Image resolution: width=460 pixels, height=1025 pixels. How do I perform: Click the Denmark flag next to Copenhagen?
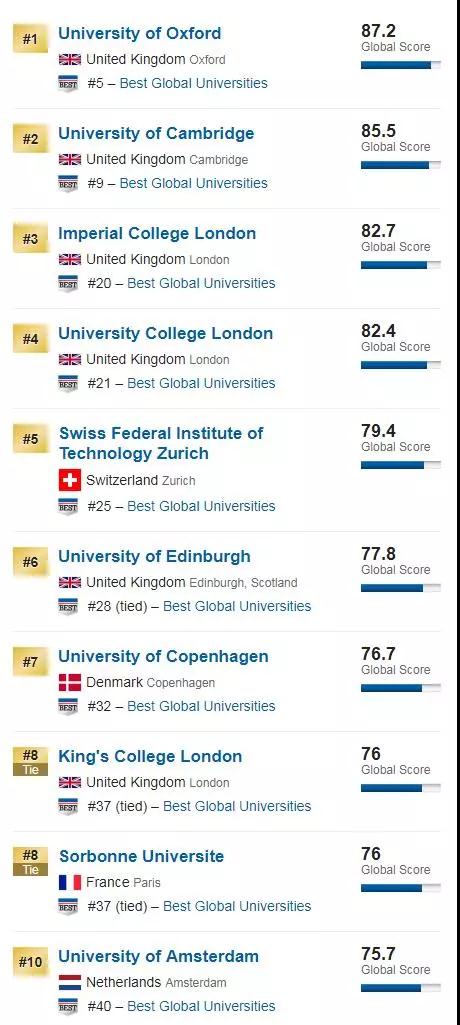pos(69,682)
